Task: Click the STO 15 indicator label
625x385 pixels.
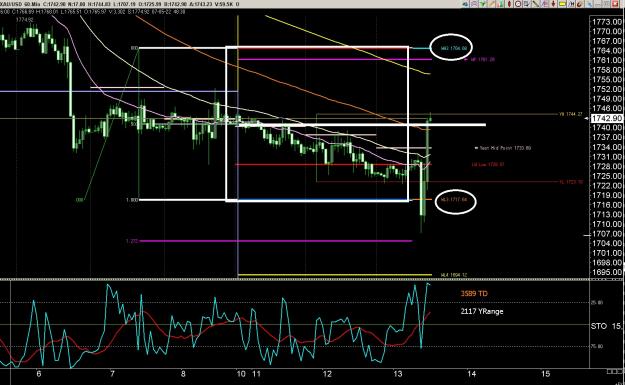Action: tap(606, 326)
